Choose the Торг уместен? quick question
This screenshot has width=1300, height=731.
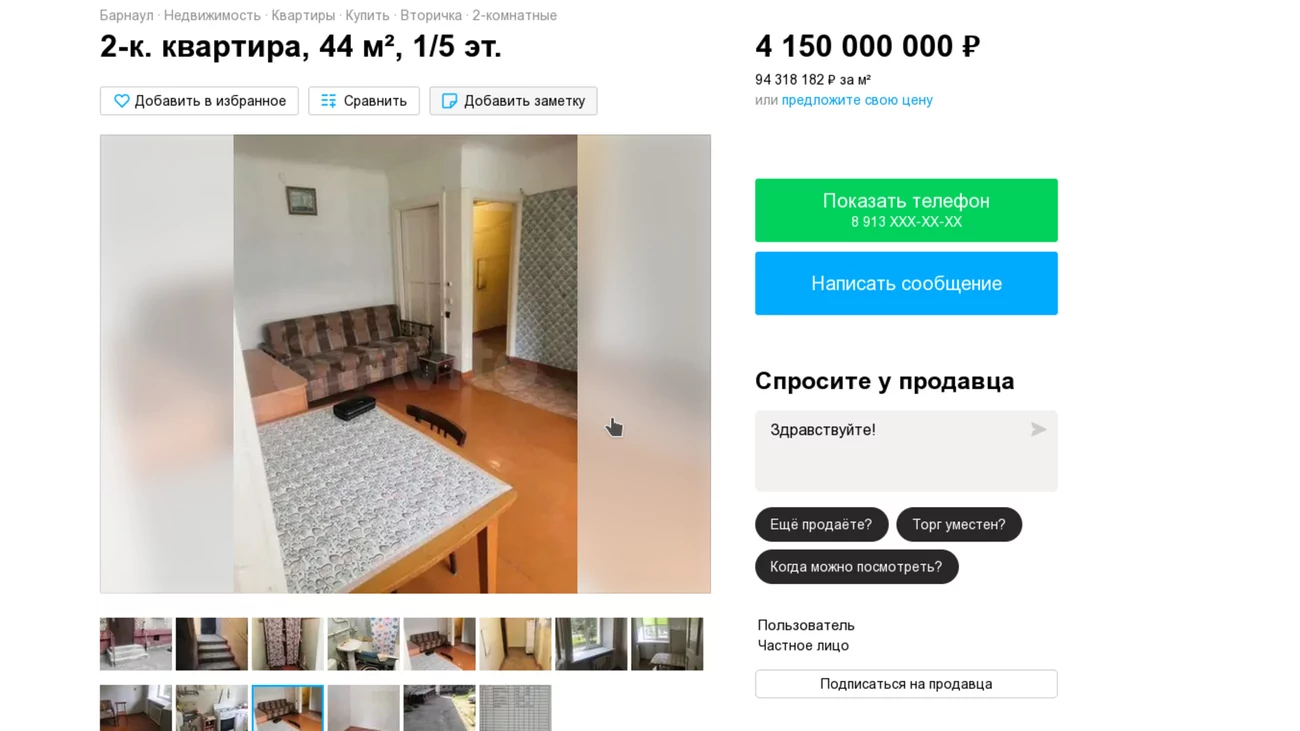(x=959, y=525)
